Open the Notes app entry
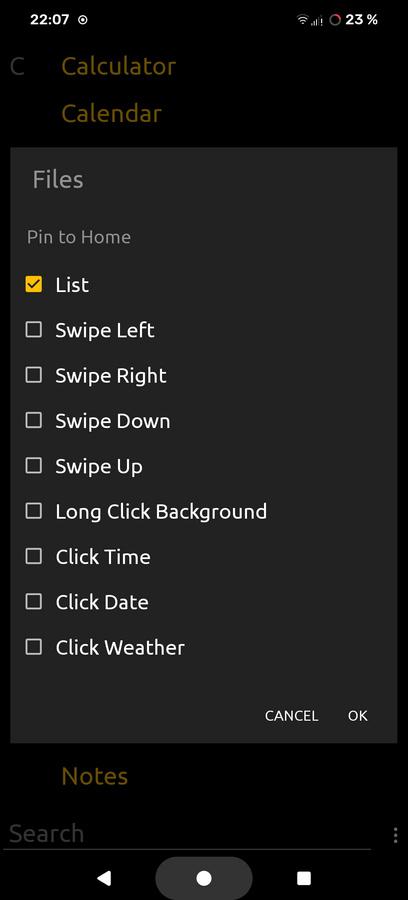This screenshot has width=408, height=900. [x=95, y=777]
